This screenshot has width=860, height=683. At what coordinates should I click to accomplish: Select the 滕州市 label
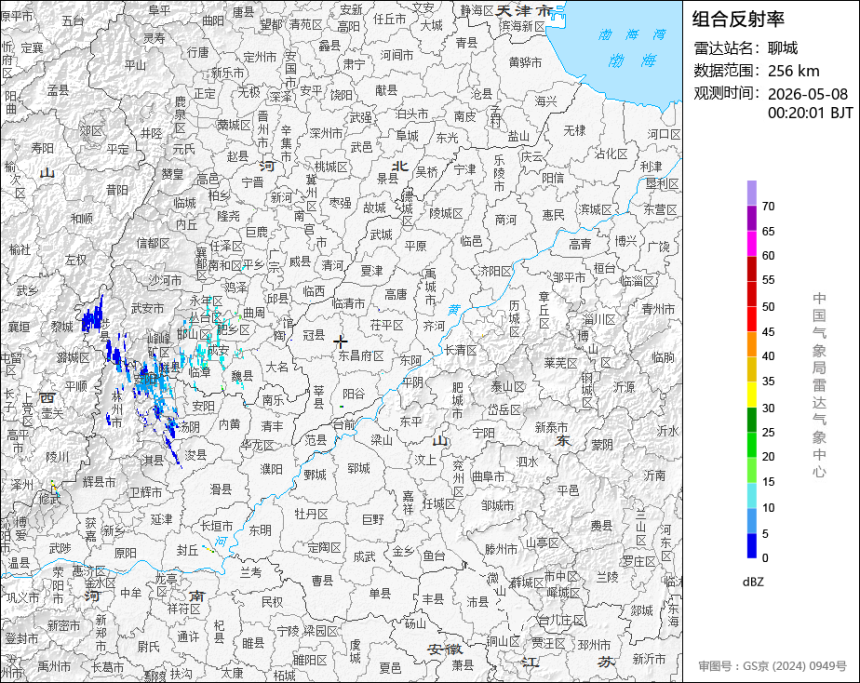[x=501, y=549]
